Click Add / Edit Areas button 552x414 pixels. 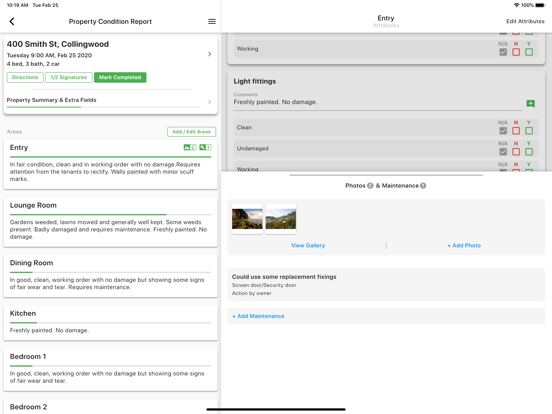[192, 132]
